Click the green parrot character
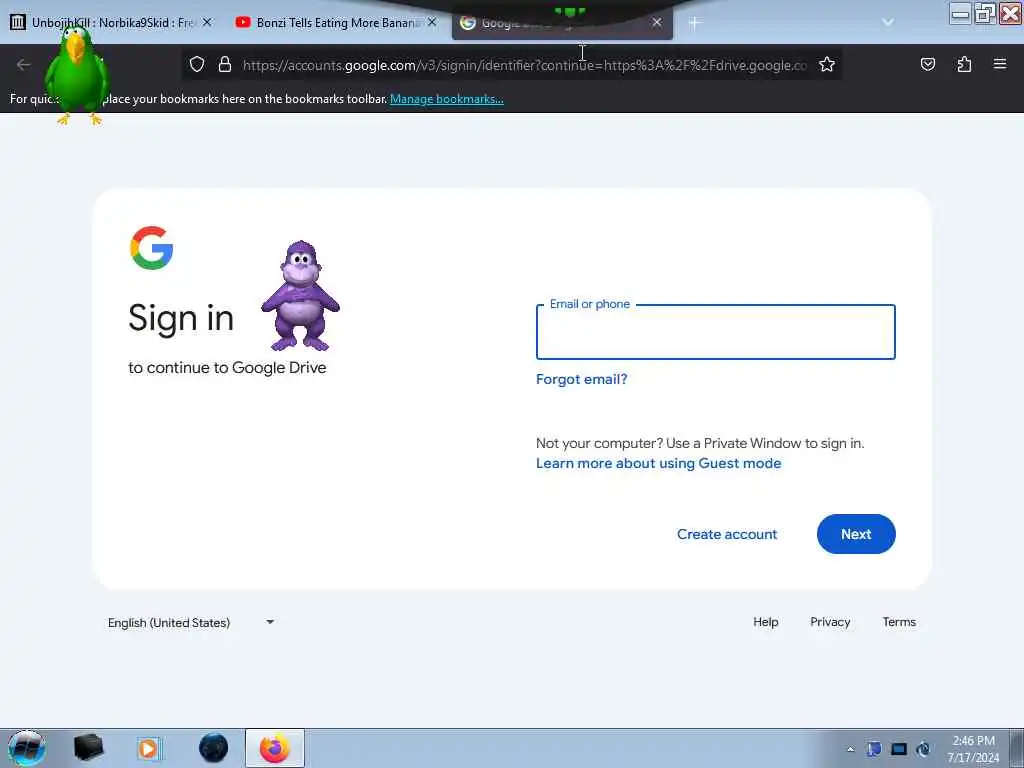Viewport: 1024px width, 768px height. point(77,74)
